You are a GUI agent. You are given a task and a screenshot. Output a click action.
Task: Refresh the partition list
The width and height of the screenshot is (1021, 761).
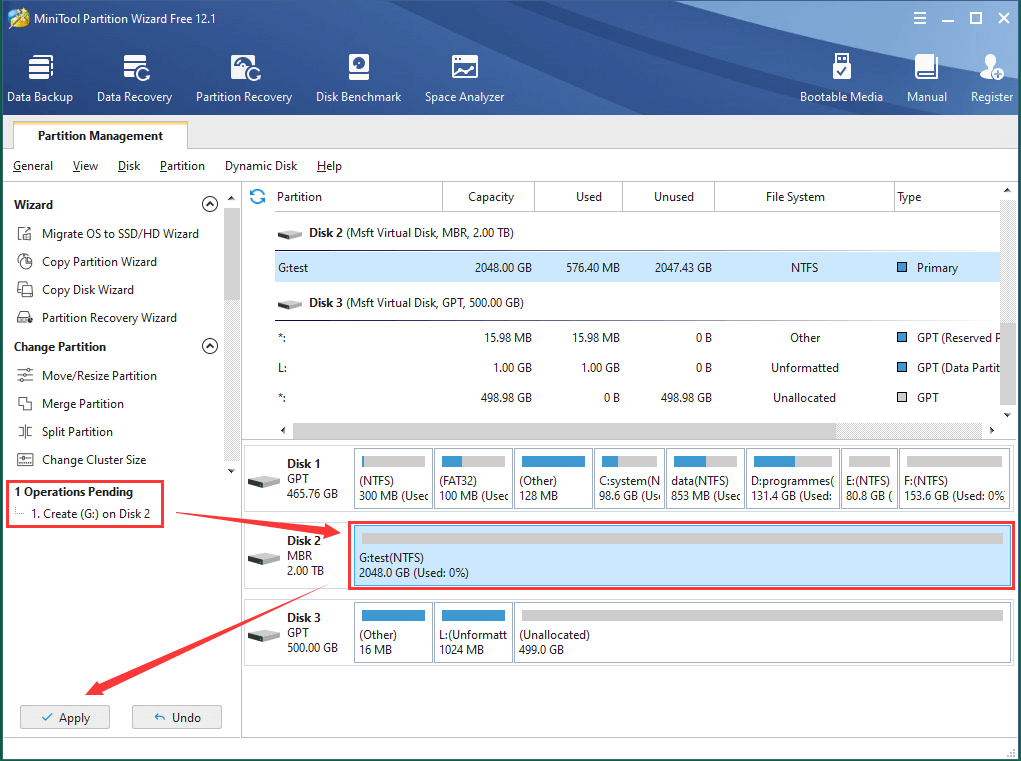coord(258,197)
